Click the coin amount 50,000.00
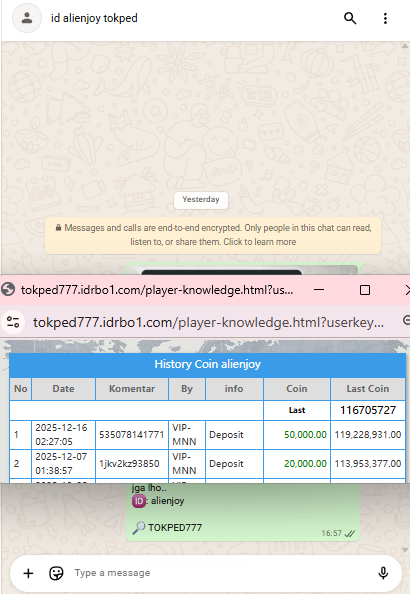 (305, 435)
